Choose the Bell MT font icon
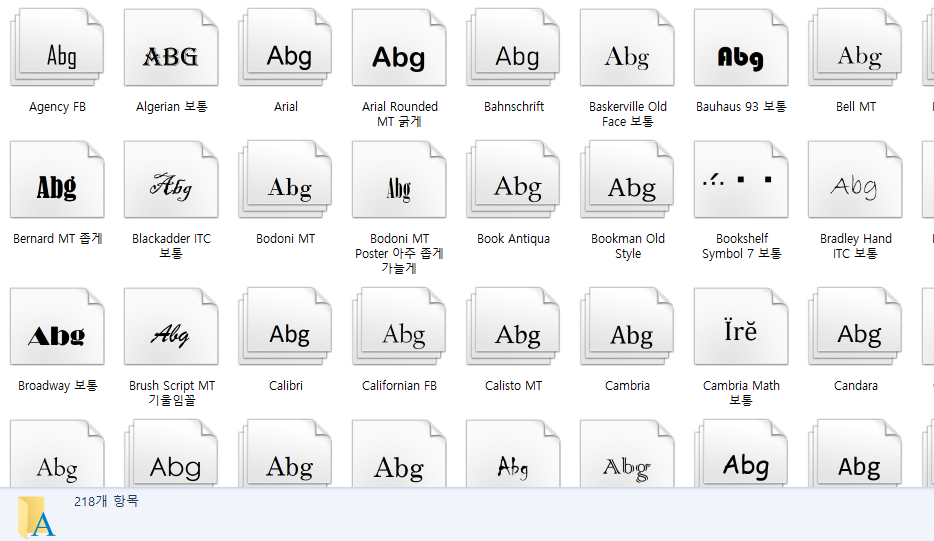934x541 pixels. point(855,48)
